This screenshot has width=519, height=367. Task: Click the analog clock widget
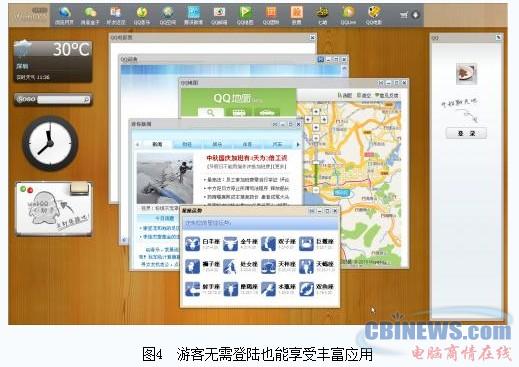[50, 143]
